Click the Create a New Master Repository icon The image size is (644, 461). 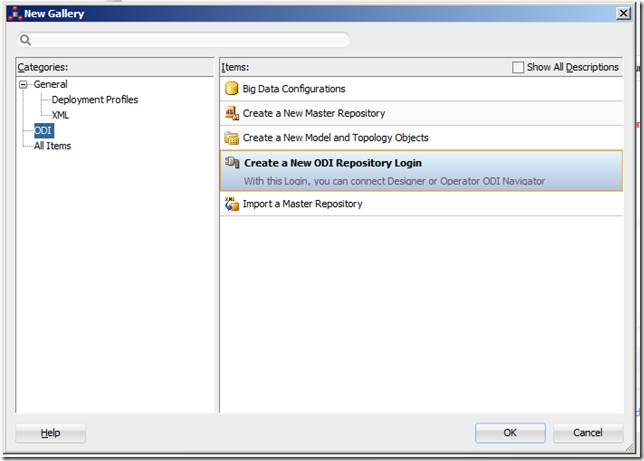(x=232, y=113)
